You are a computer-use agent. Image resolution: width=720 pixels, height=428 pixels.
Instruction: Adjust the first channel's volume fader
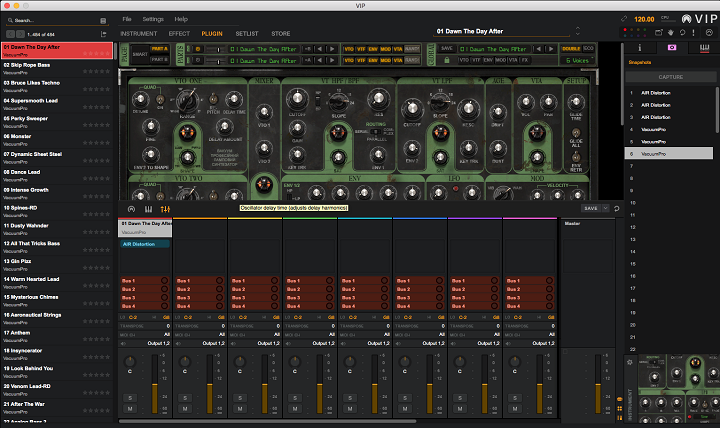155,382
